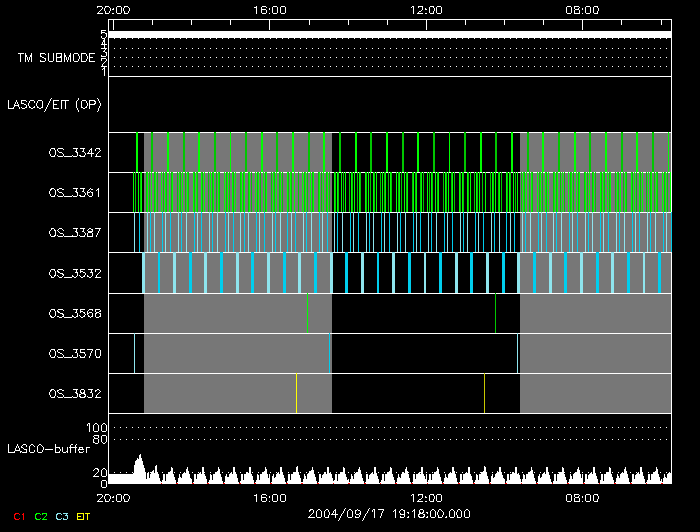Select the OS_3361 row label

pos(73,192)
